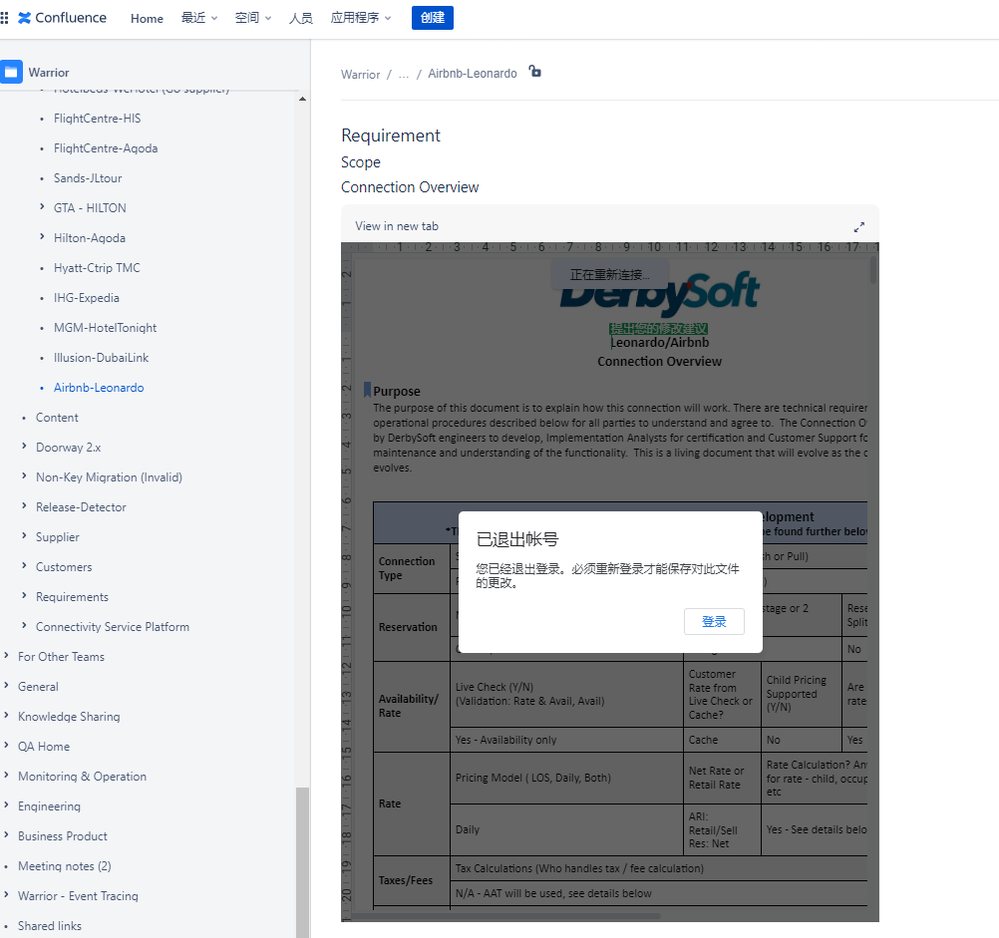Expand the For Other Teams section

(x=6, y=655)
